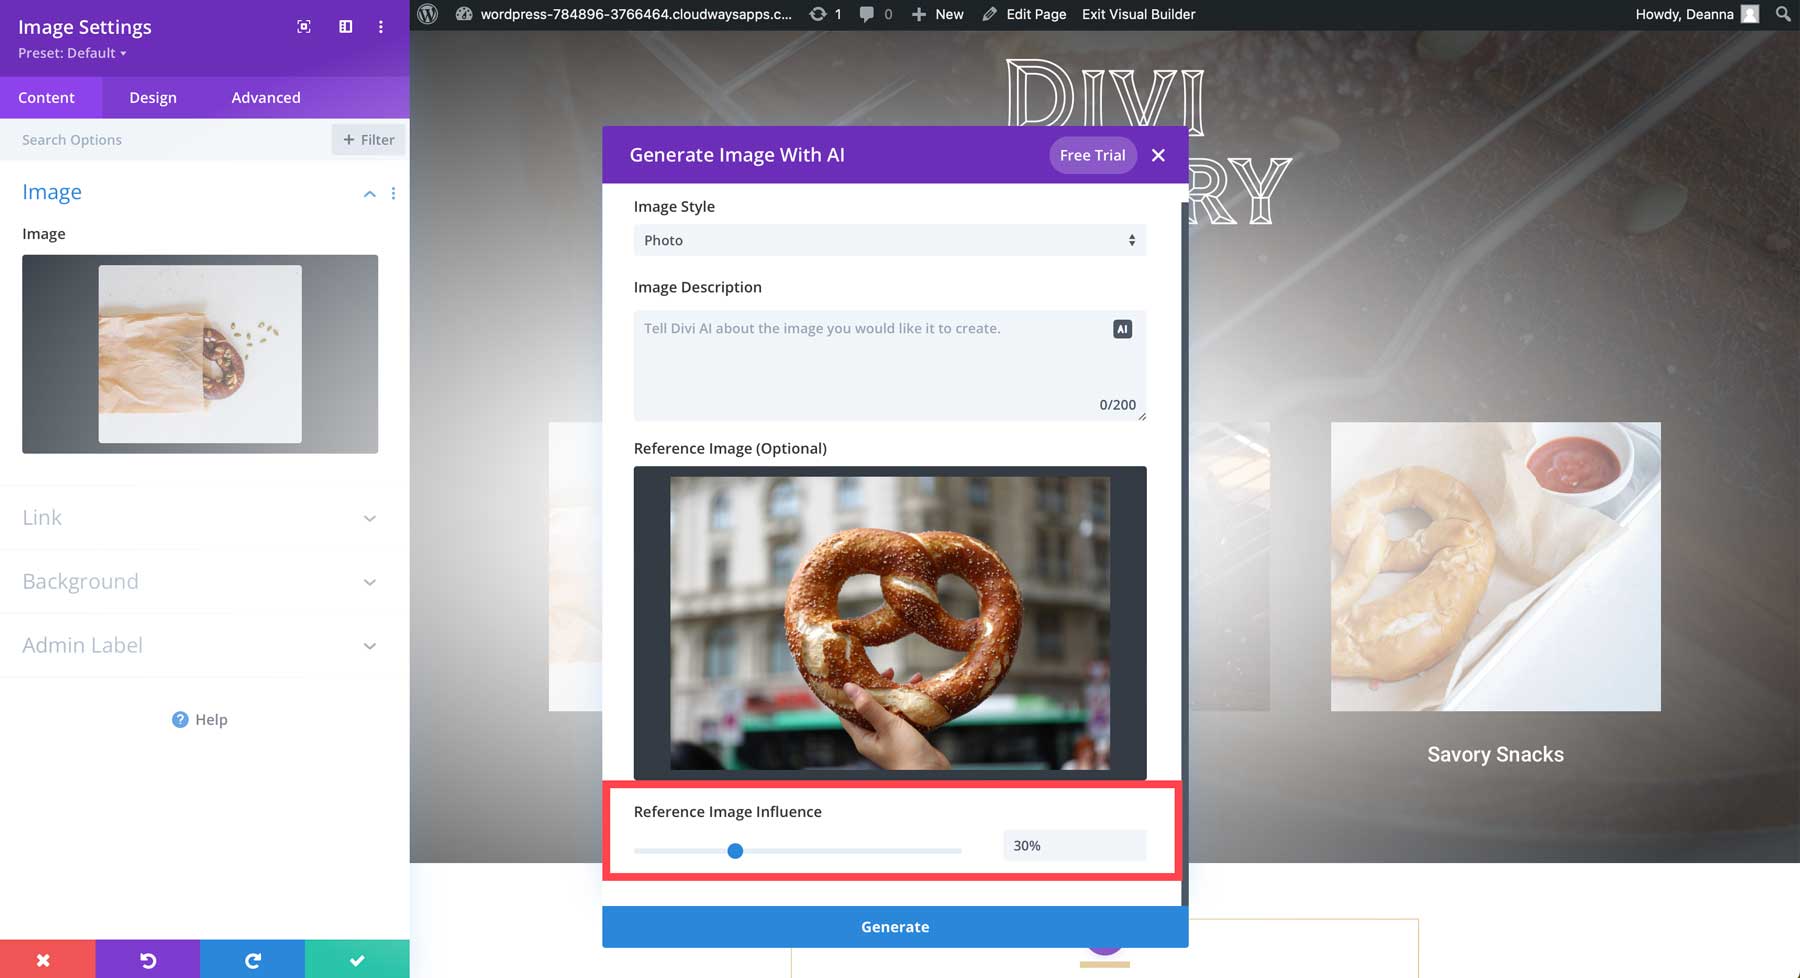Click Deanna's user avatar
Viewport: 1800px width, 978px height.
click(x=1750, y=14)
